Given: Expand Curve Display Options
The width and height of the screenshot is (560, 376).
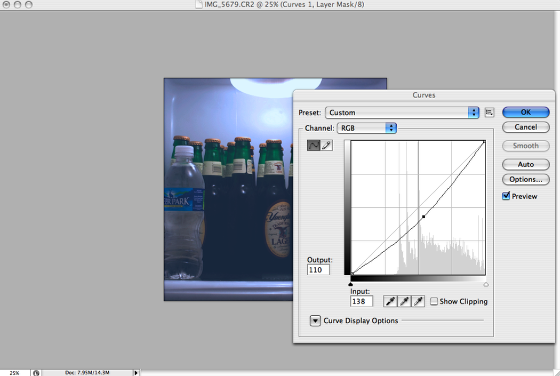Looking at the screenshot, I should point(315,321).
